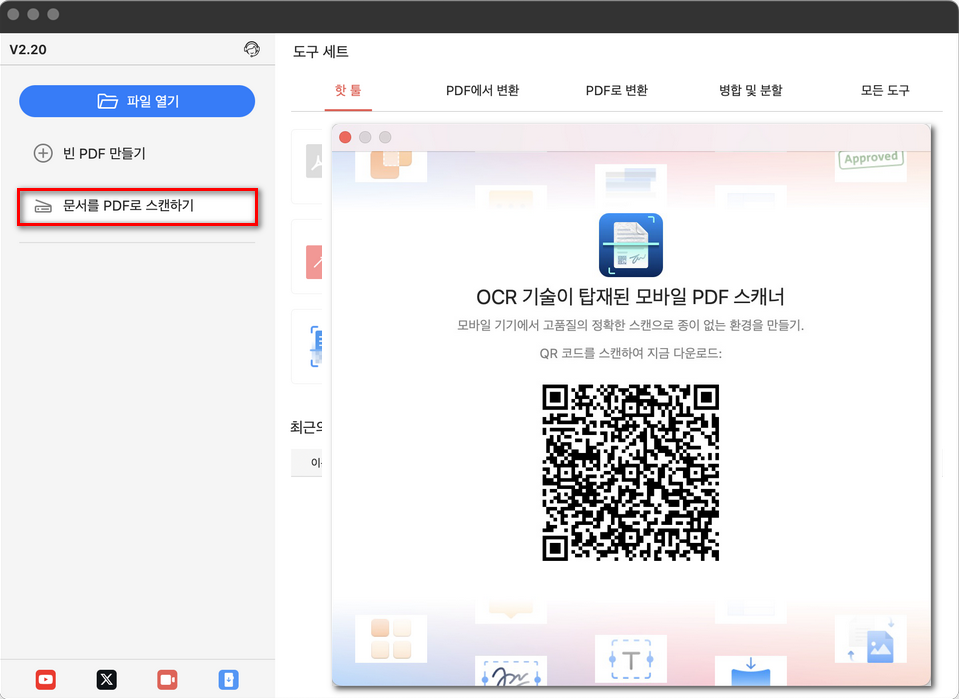Viewport: 959px width, 699px height.
Task: Switch to the PDF에서 변환 tab
Action: pos(484,89)
